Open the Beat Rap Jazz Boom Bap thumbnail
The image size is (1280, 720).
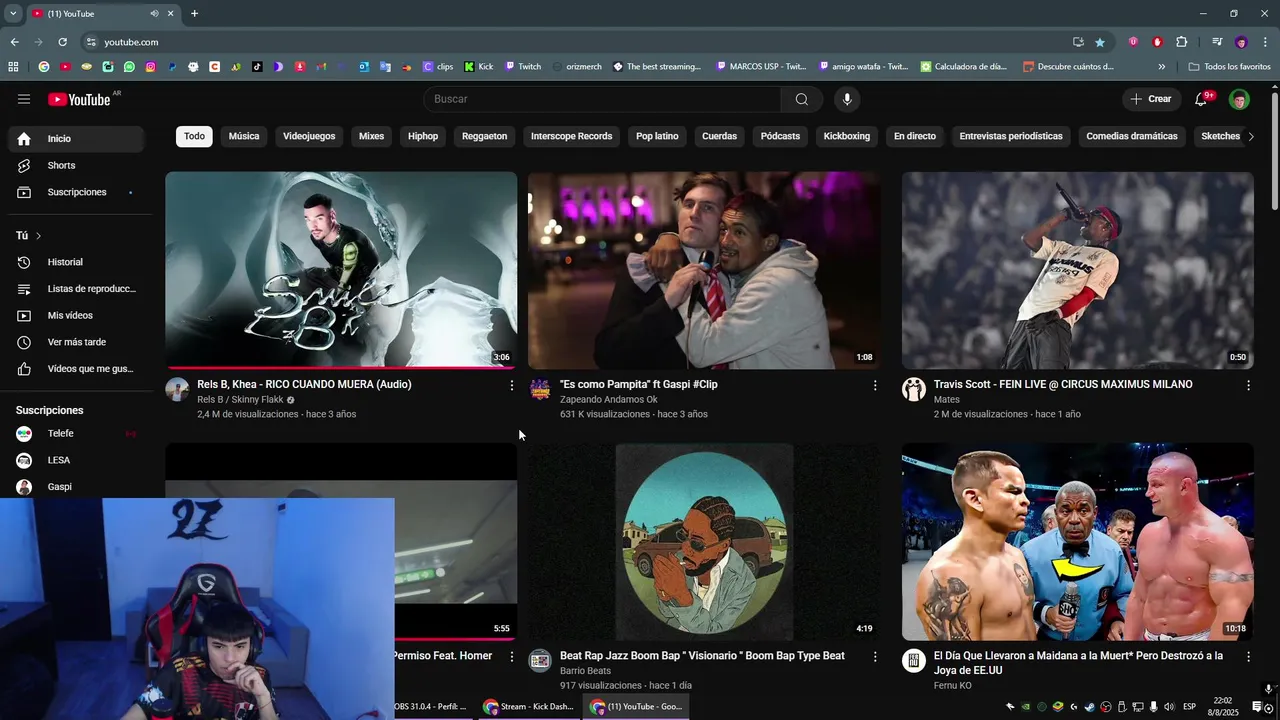[704, 541]
